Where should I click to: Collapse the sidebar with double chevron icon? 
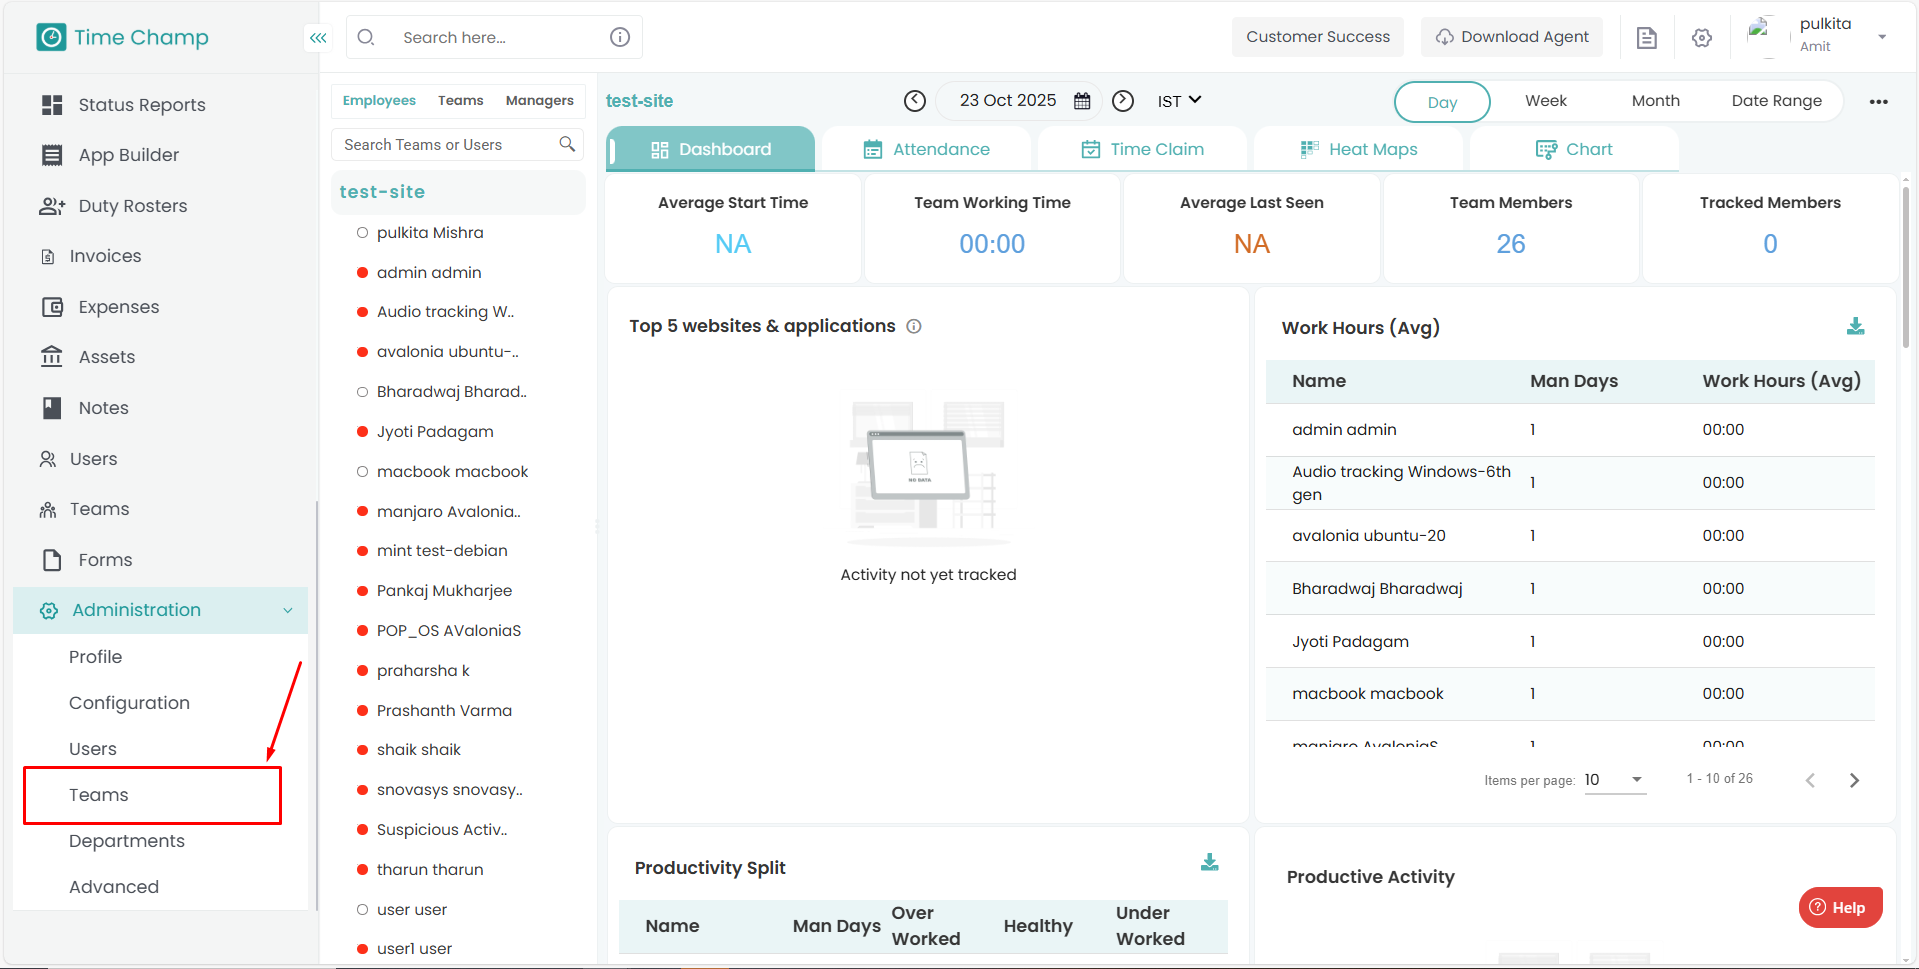318,38
